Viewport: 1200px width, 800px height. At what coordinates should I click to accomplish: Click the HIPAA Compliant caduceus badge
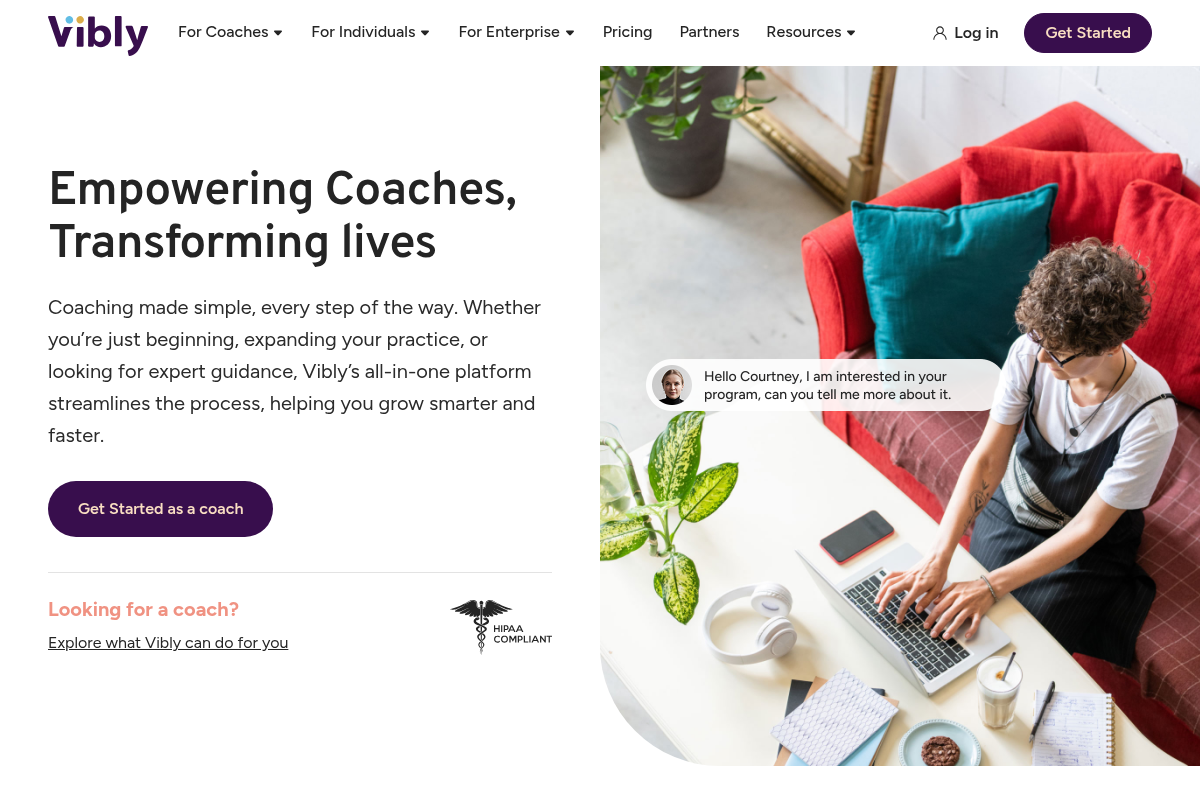501,626
